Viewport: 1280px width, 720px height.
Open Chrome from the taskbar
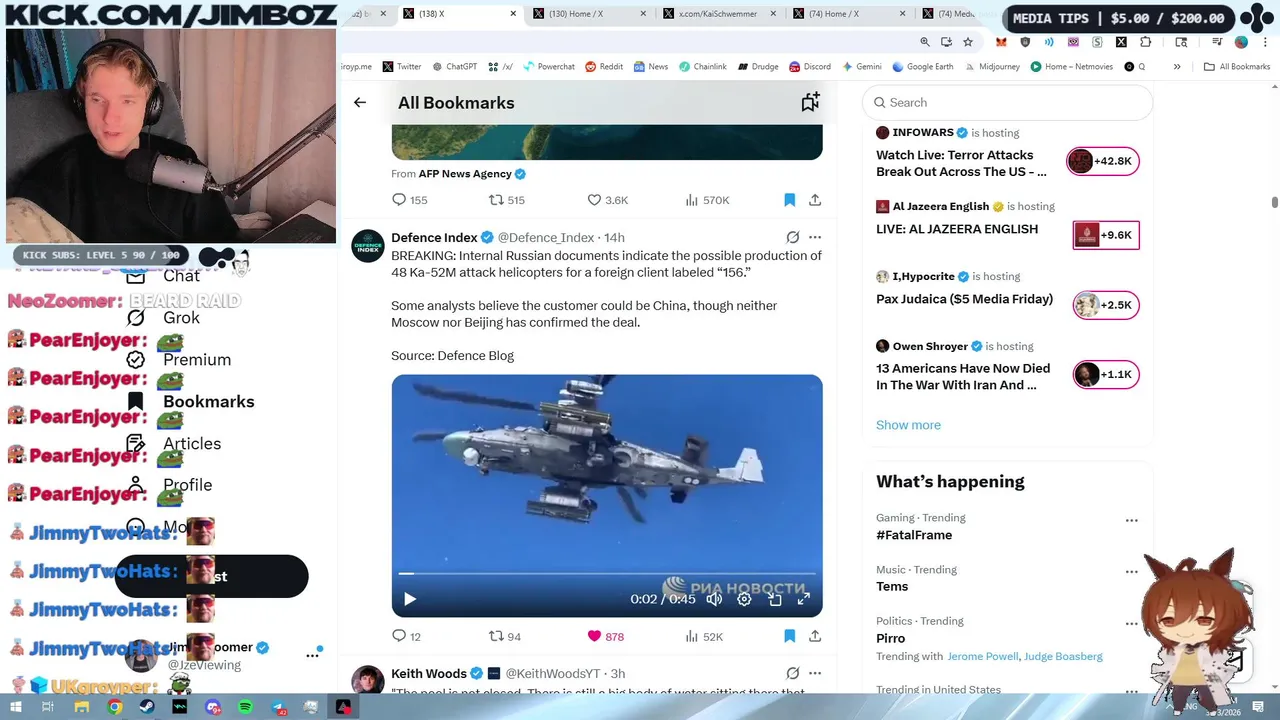115,707
